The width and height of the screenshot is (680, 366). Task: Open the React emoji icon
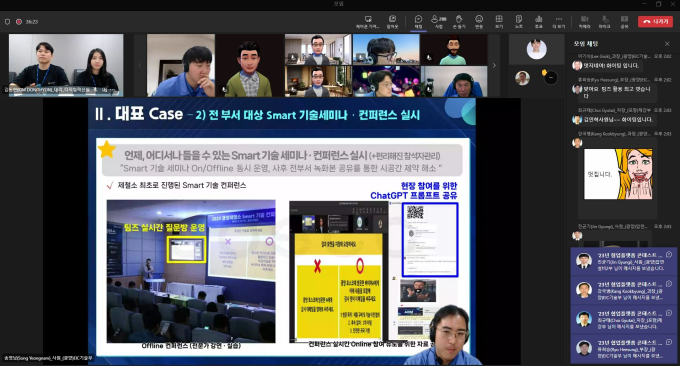coord(479,21)
